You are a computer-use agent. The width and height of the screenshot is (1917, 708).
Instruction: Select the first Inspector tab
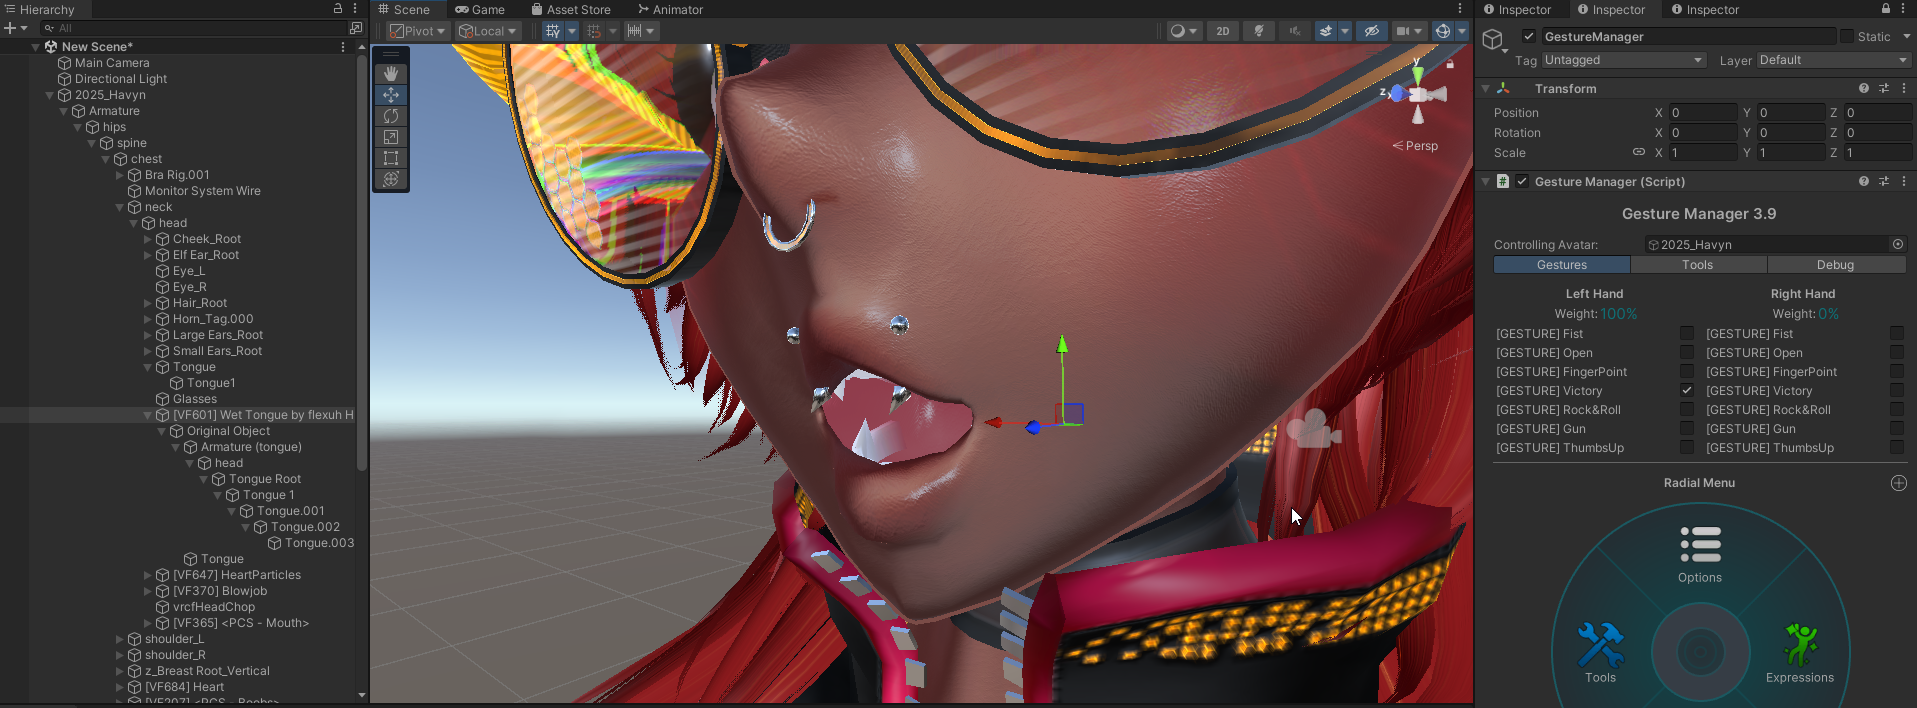click(x=1517, y=9)
